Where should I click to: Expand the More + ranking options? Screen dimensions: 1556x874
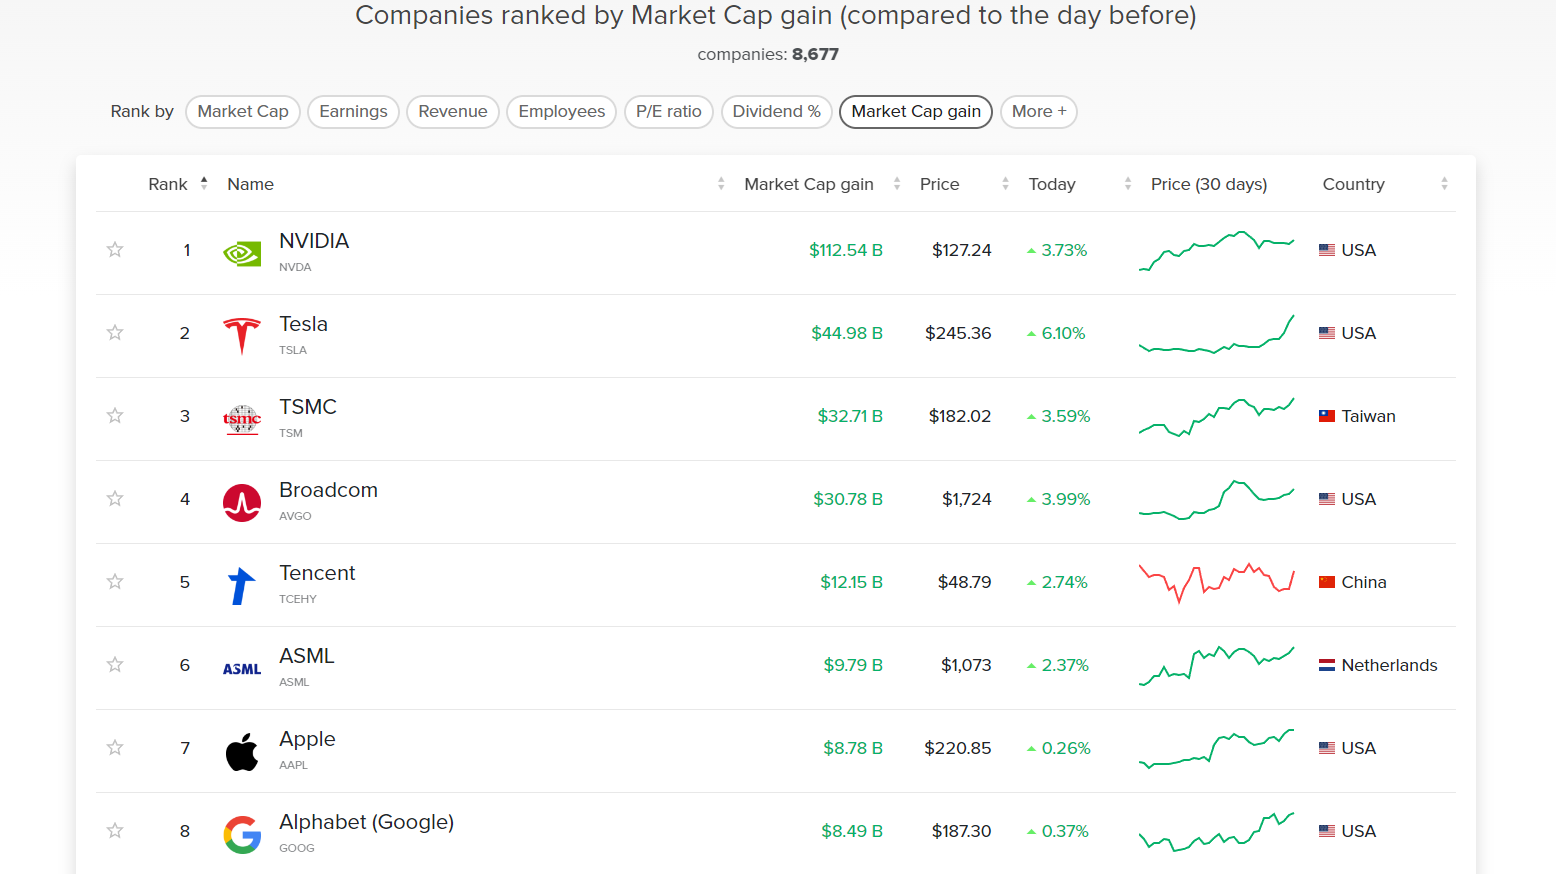click(x=1038, y=112)
